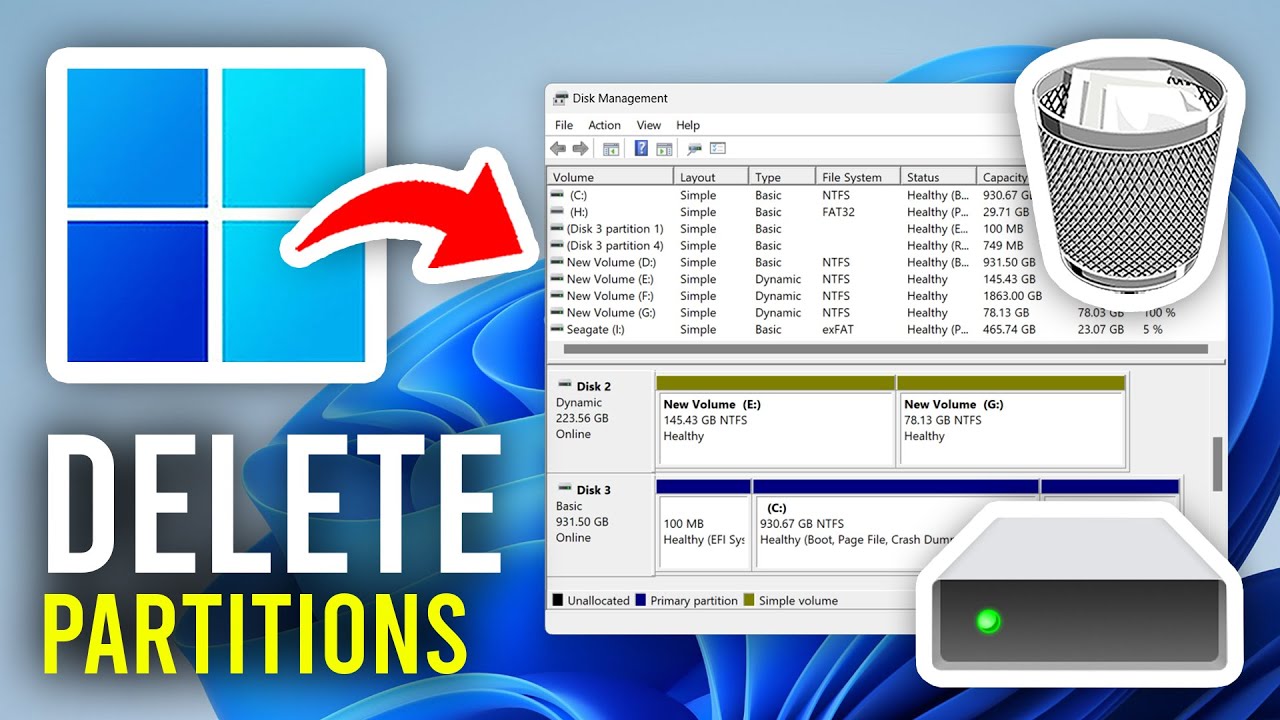Viewport: 1280px width, 720px height.
Task: Click the drive icon beside (H:) row
Action: [x=557, y=212]
